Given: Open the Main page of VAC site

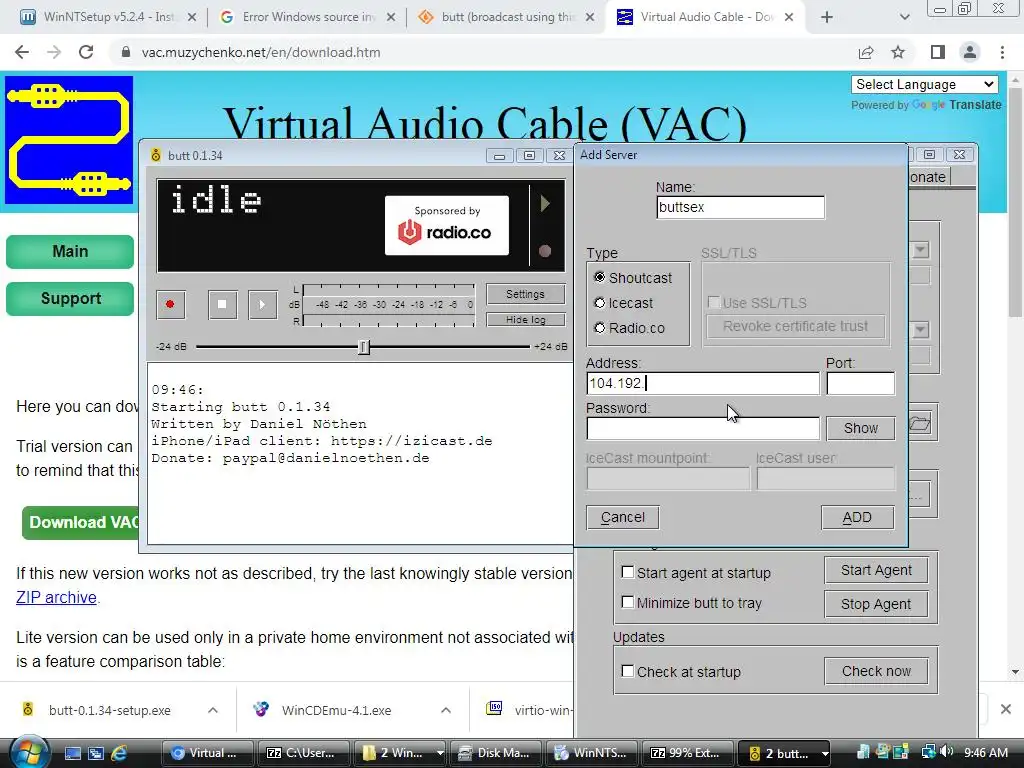Looking at the screenshot, I should pyautogui.click(x=70, y=251).
